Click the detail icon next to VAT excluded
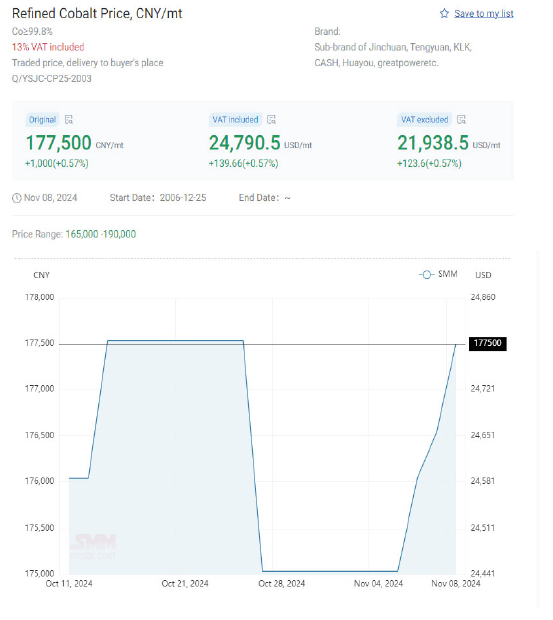This screenshot has width=553, height=620. click(x=461, y=119)
